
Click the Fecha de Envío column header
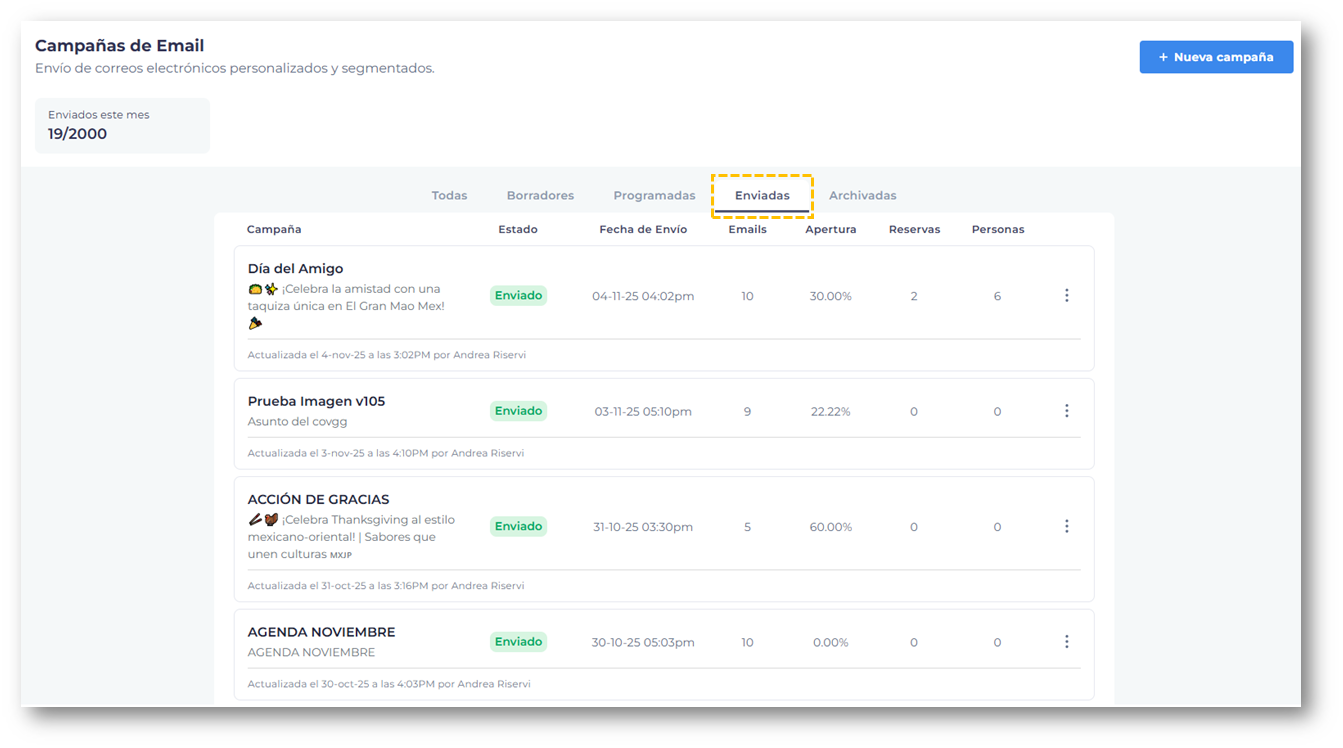643,230
